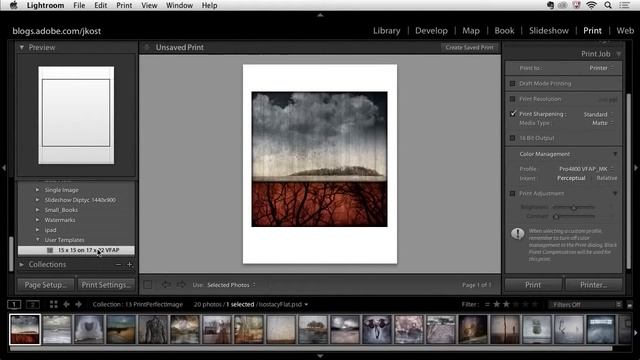
Task: Click the Print button in right panel
Action: (533, 285)
